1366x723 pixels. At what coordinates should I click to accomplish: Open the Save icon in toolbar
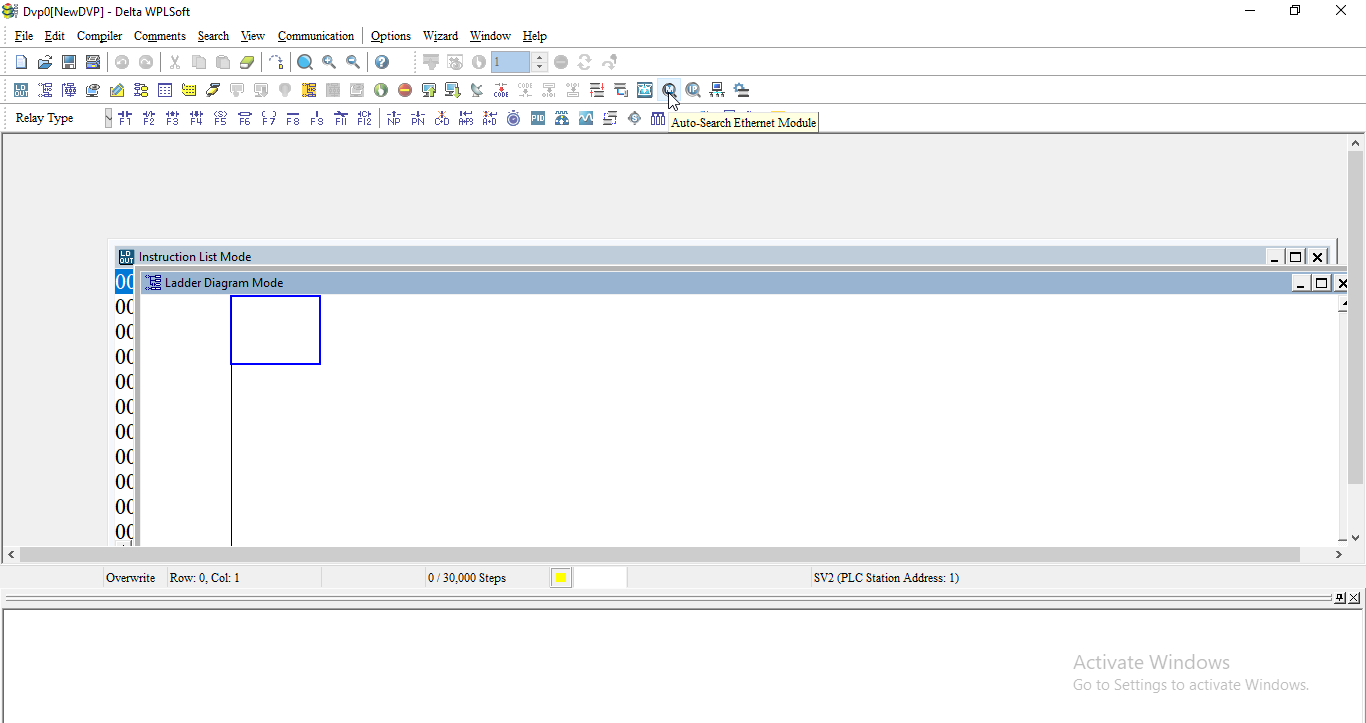coord(69,62)
